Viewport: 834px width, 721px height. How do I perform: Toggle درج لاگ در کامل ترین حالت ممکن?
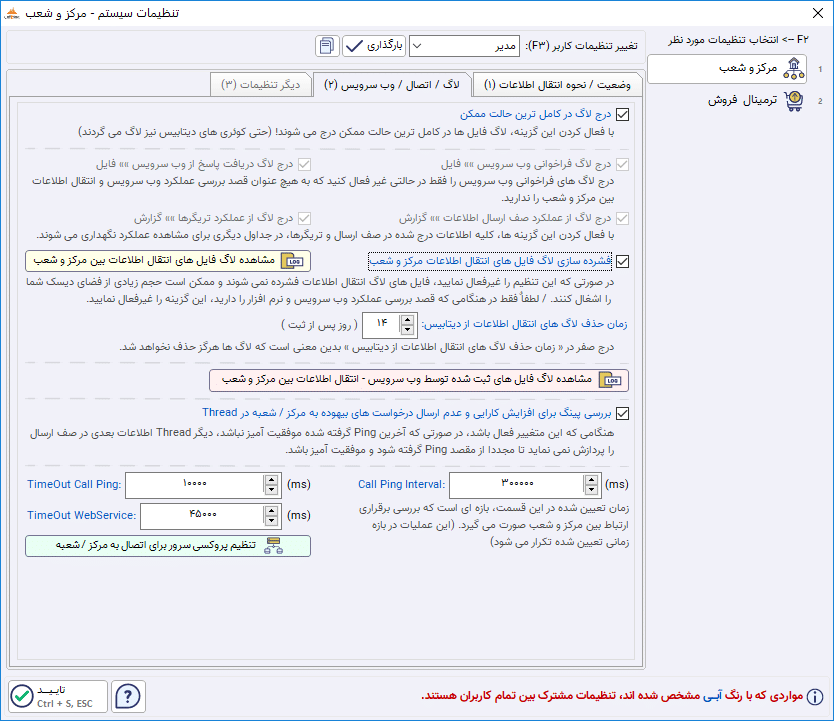[622, 114]
